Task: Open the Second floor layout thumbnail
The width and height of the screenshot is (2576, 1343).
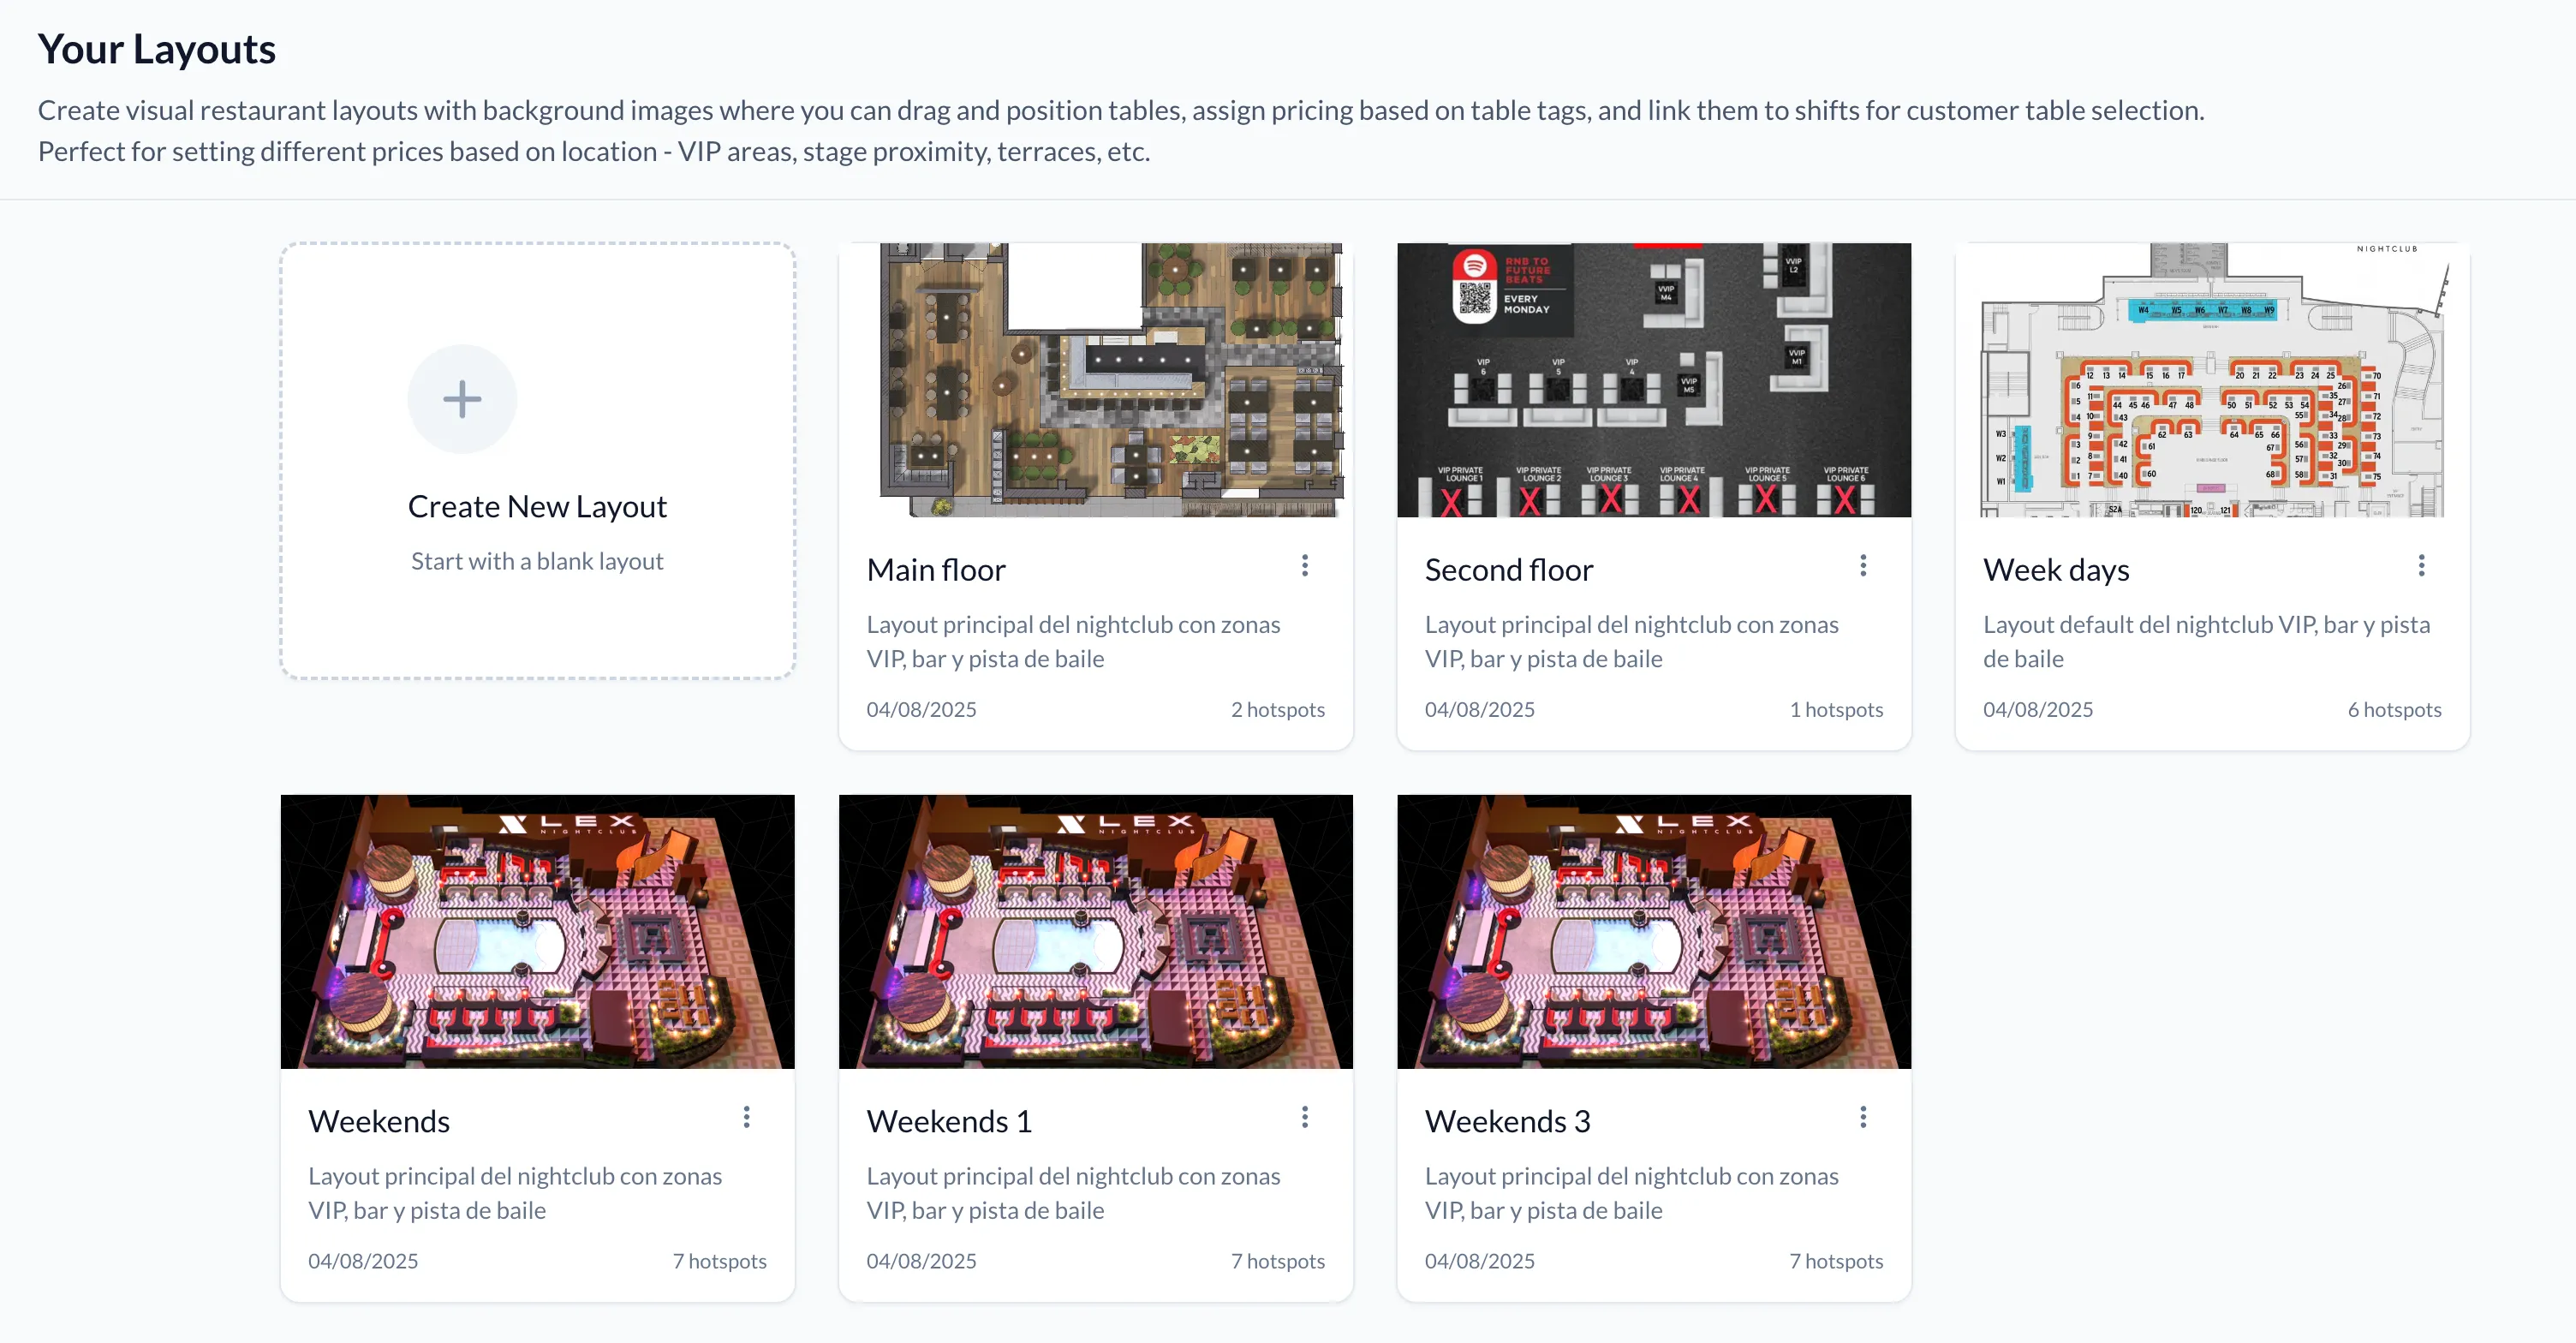Action: (1654, 380)
